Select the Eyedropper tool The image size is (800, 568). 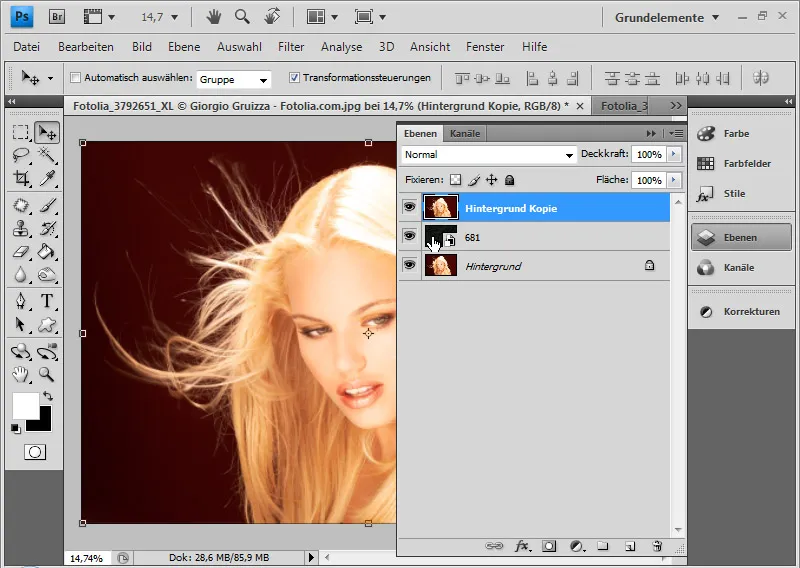47,178
